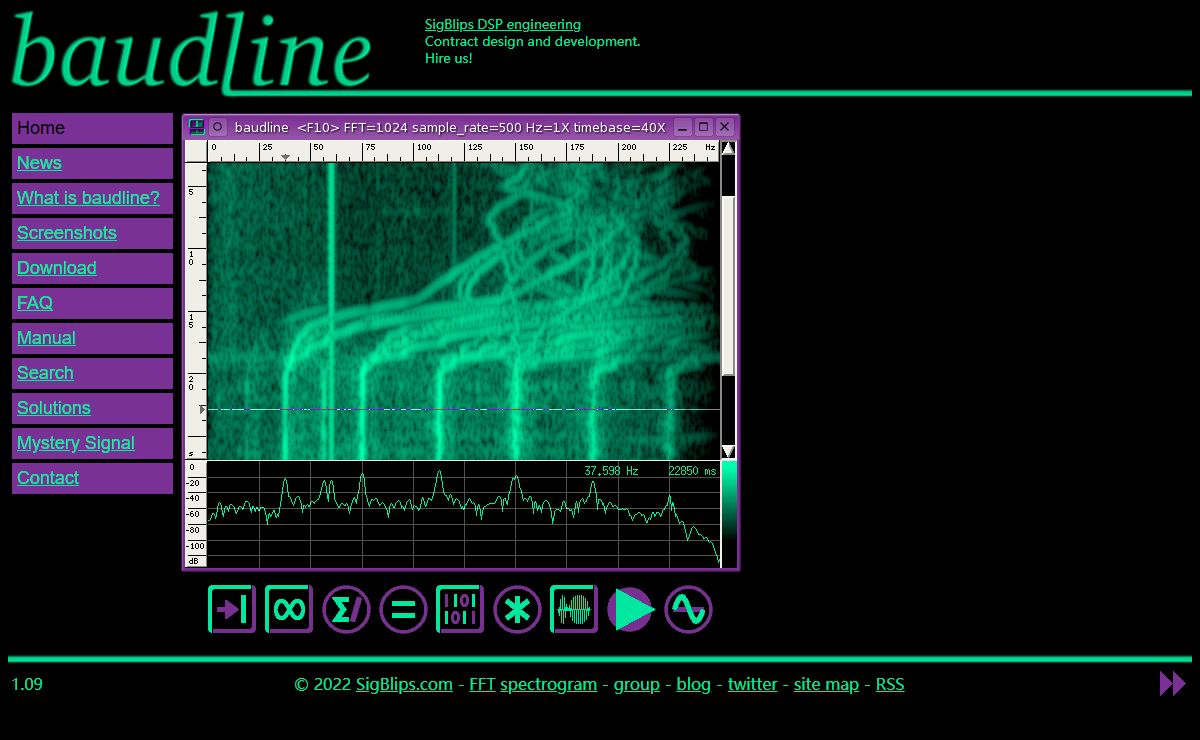Minimize the baudline window
Viewport: 1200px width, 740px height.
(x=682, y=127)
